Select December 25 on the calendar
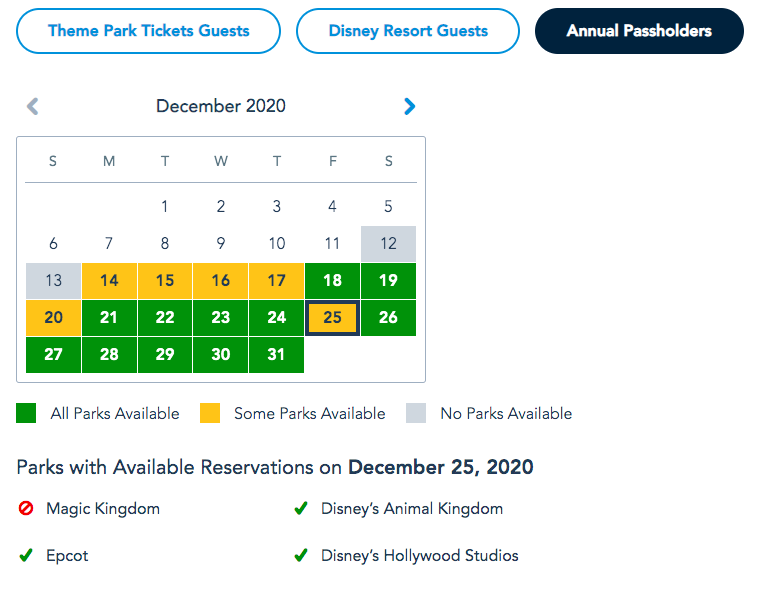The image size is (761, 593). (x=332, y=317)
